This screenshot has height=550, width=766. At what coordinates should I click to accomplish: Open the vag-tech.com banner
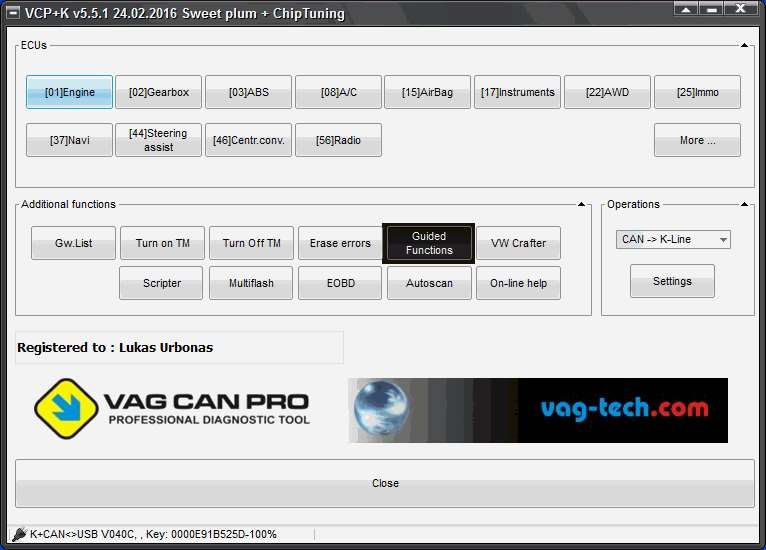click(538, 410)
